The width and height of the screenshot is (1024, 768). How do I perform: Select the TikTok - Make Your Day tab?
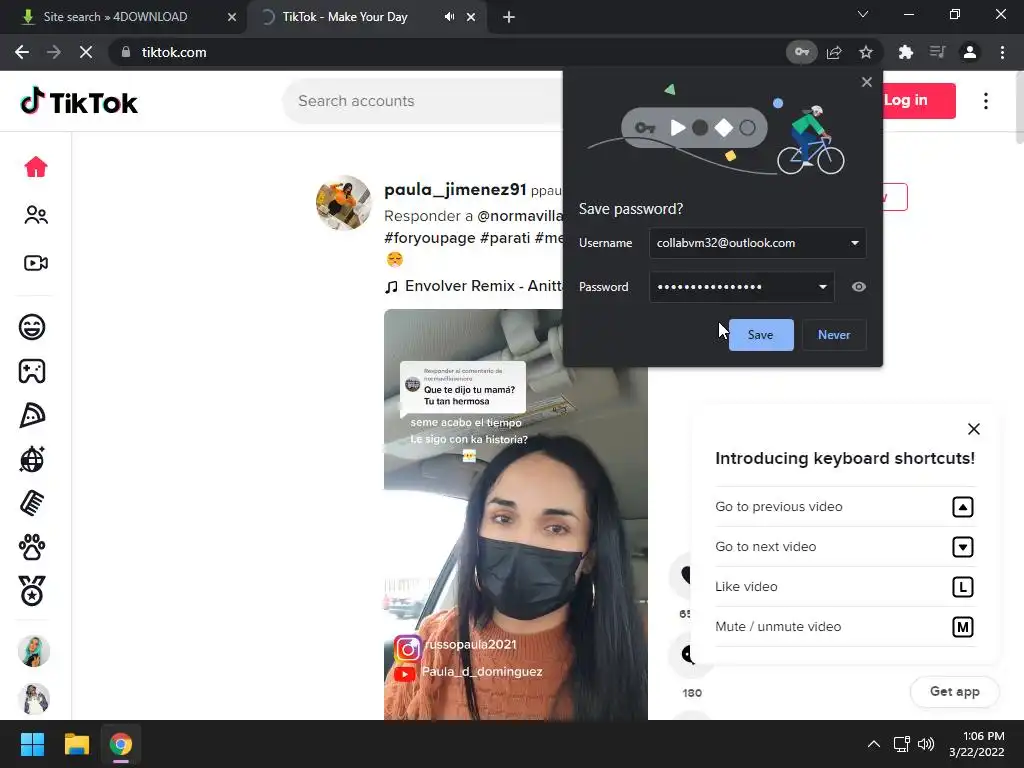coord(345,17)
